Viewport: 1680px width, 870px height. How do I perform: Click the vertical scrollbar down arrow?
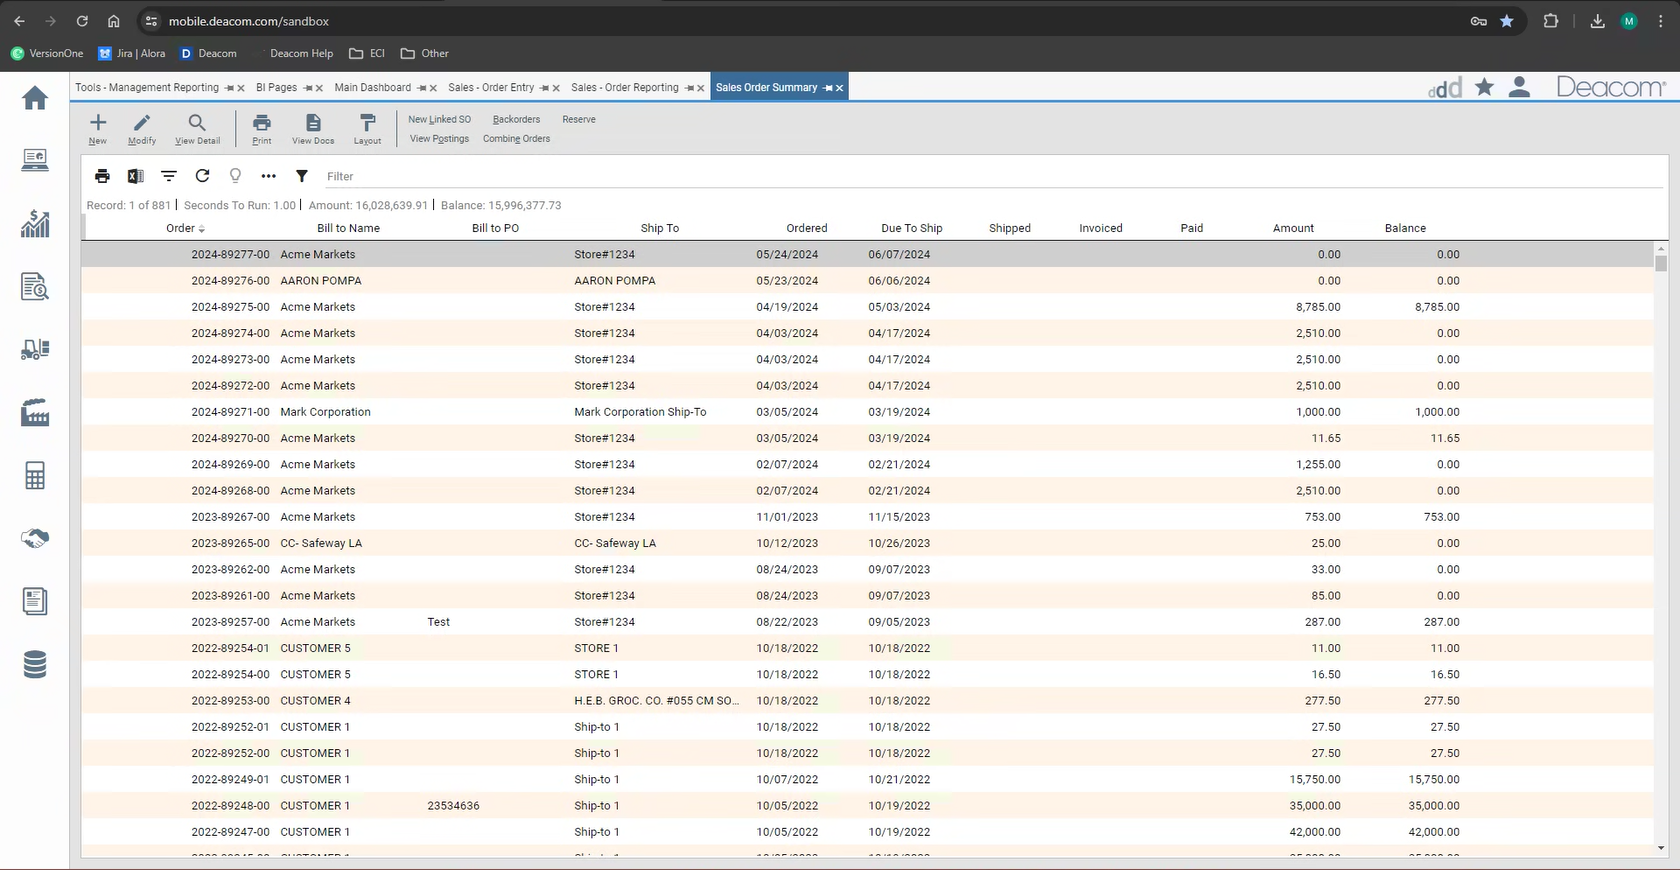[1661, 848]
